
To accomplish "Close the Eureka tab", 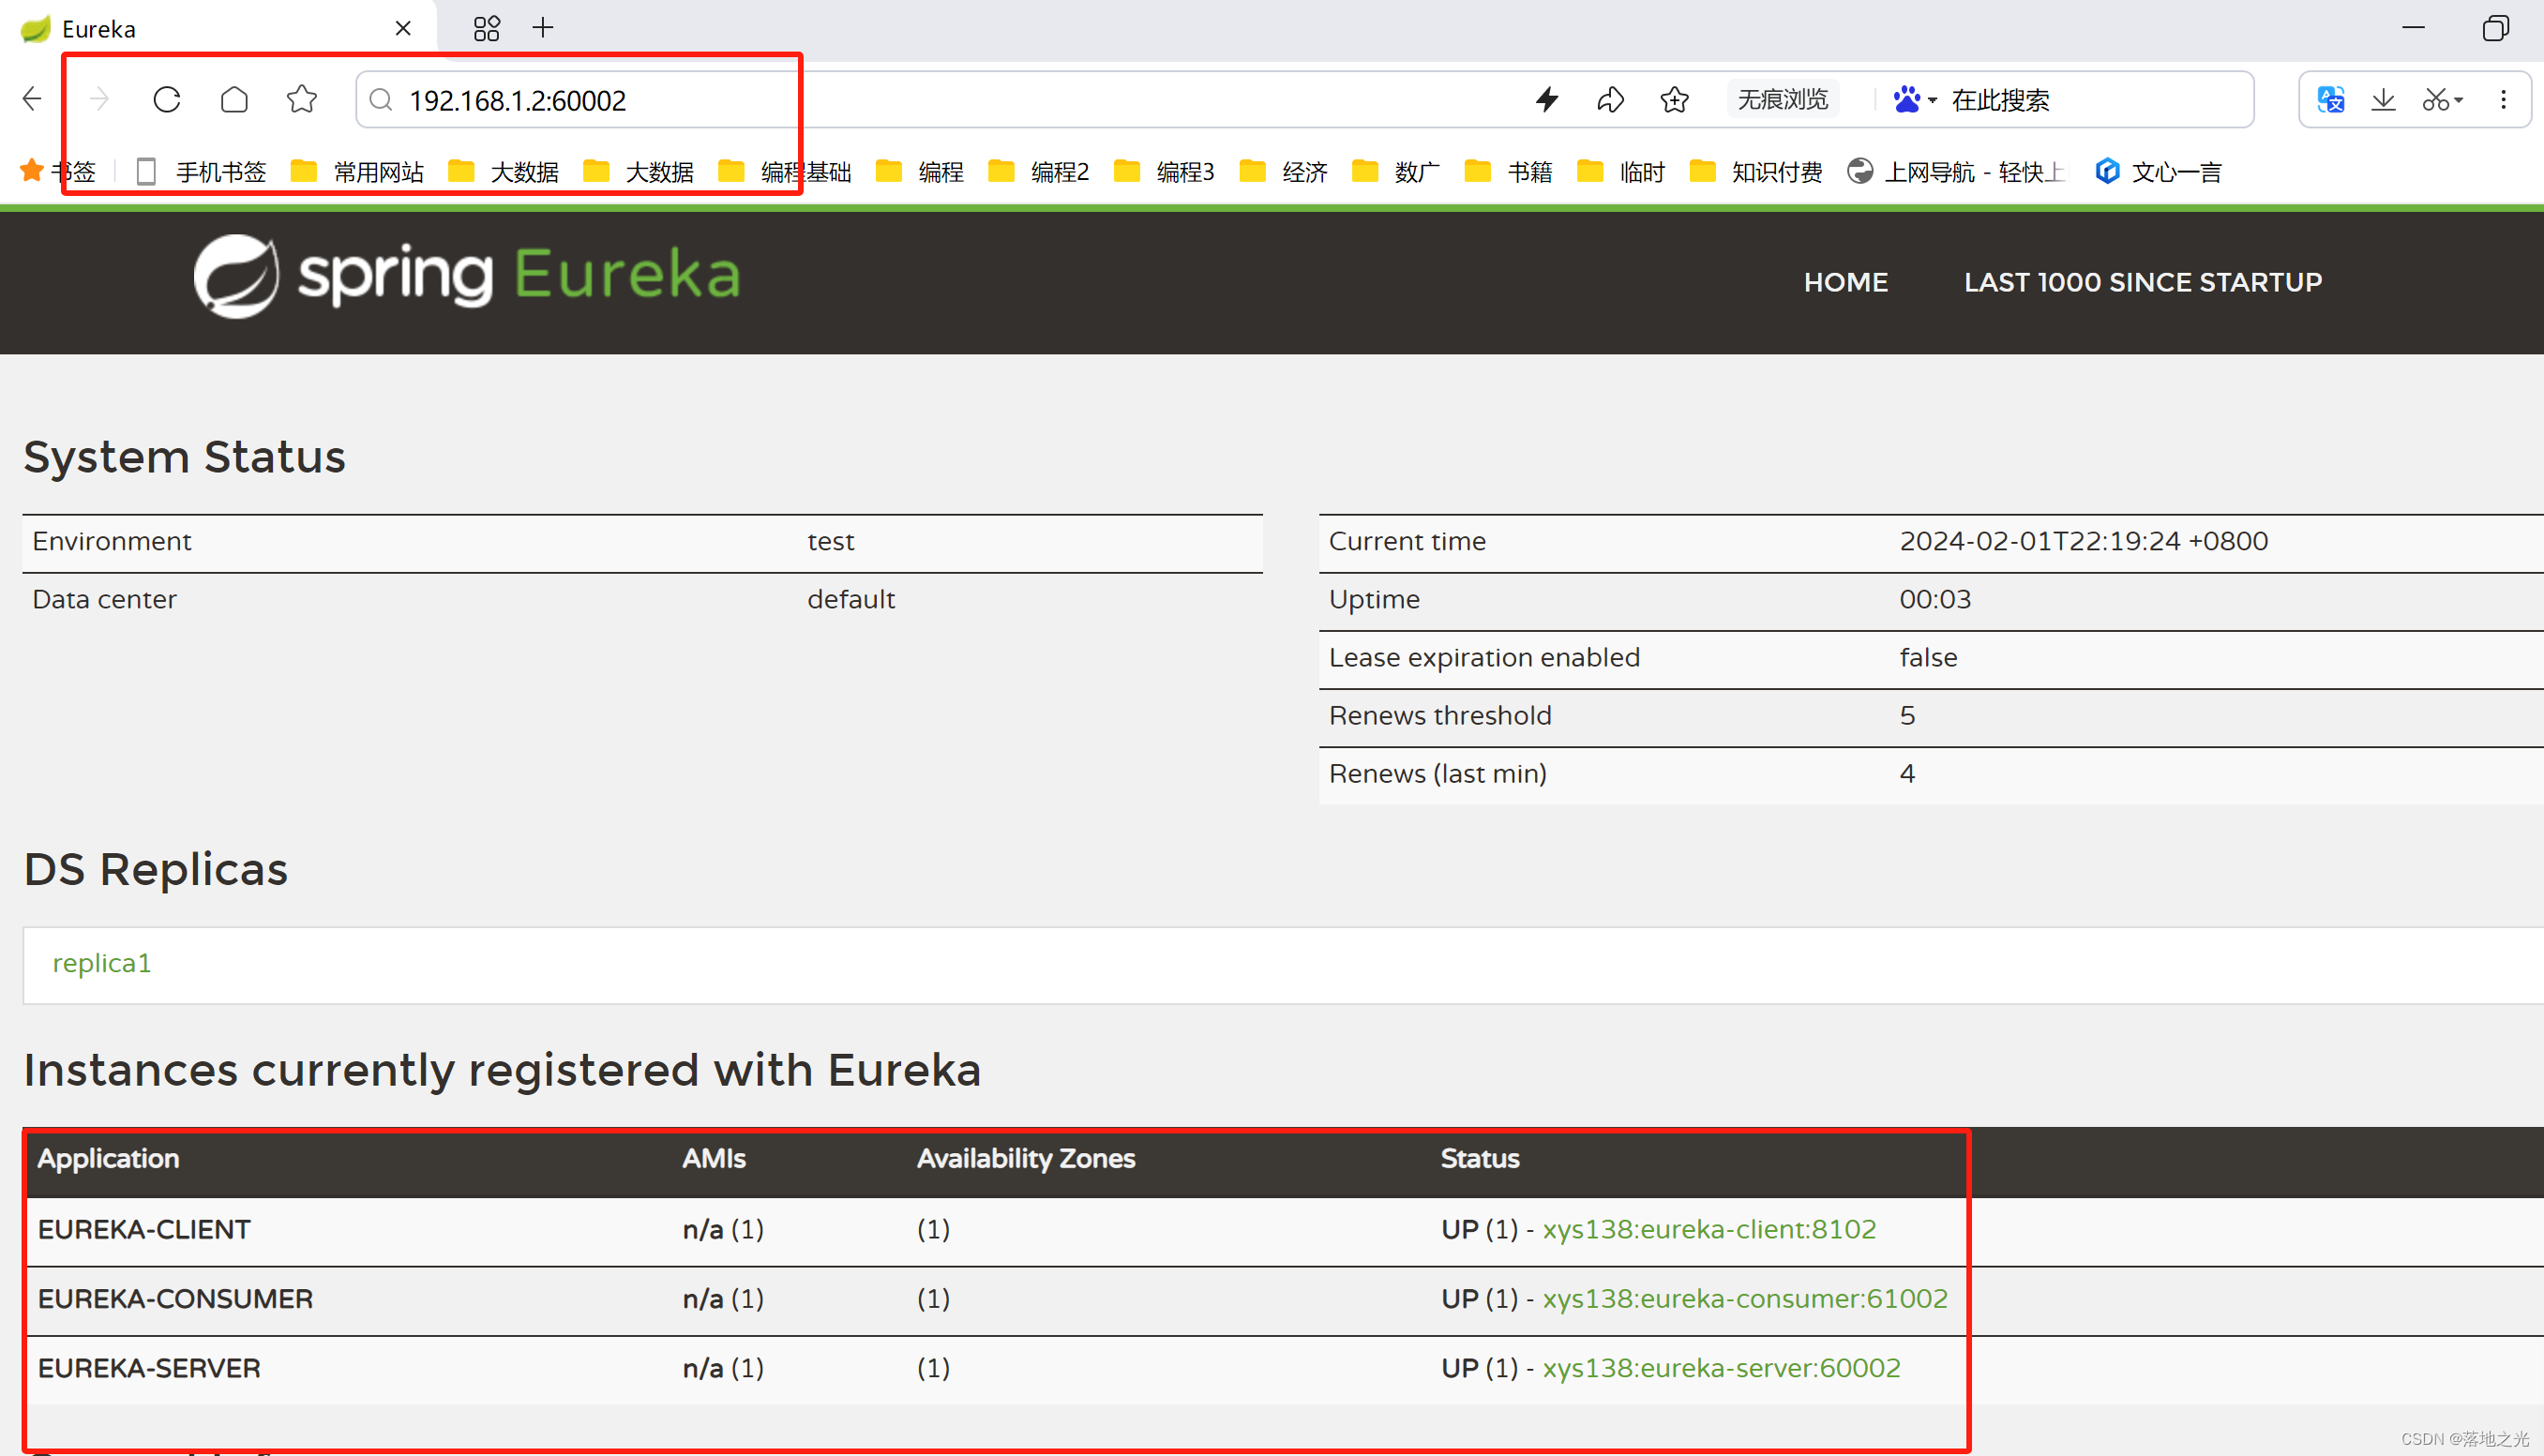I will [x=403, y=28].
